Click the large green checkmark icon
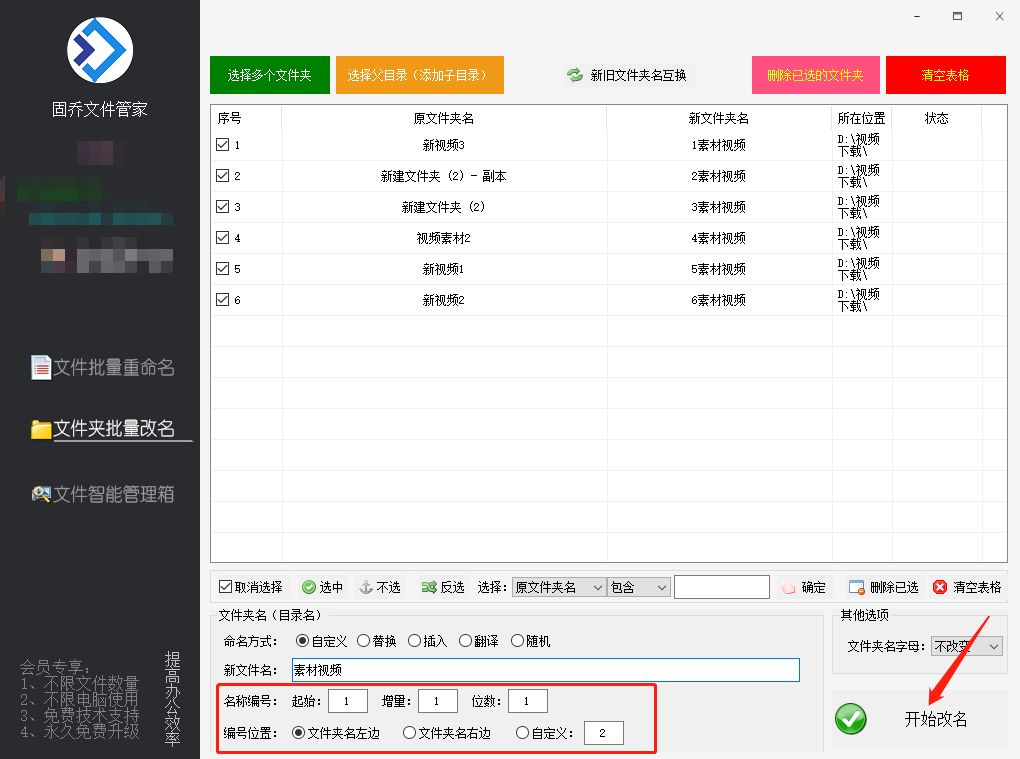 (x=851, y=719)
